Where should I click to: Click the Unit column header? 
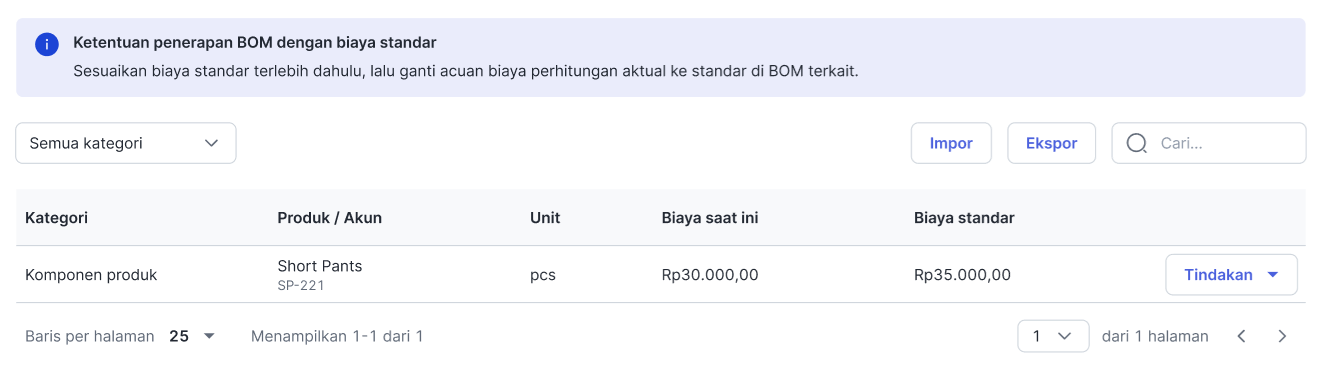[545, 218]
